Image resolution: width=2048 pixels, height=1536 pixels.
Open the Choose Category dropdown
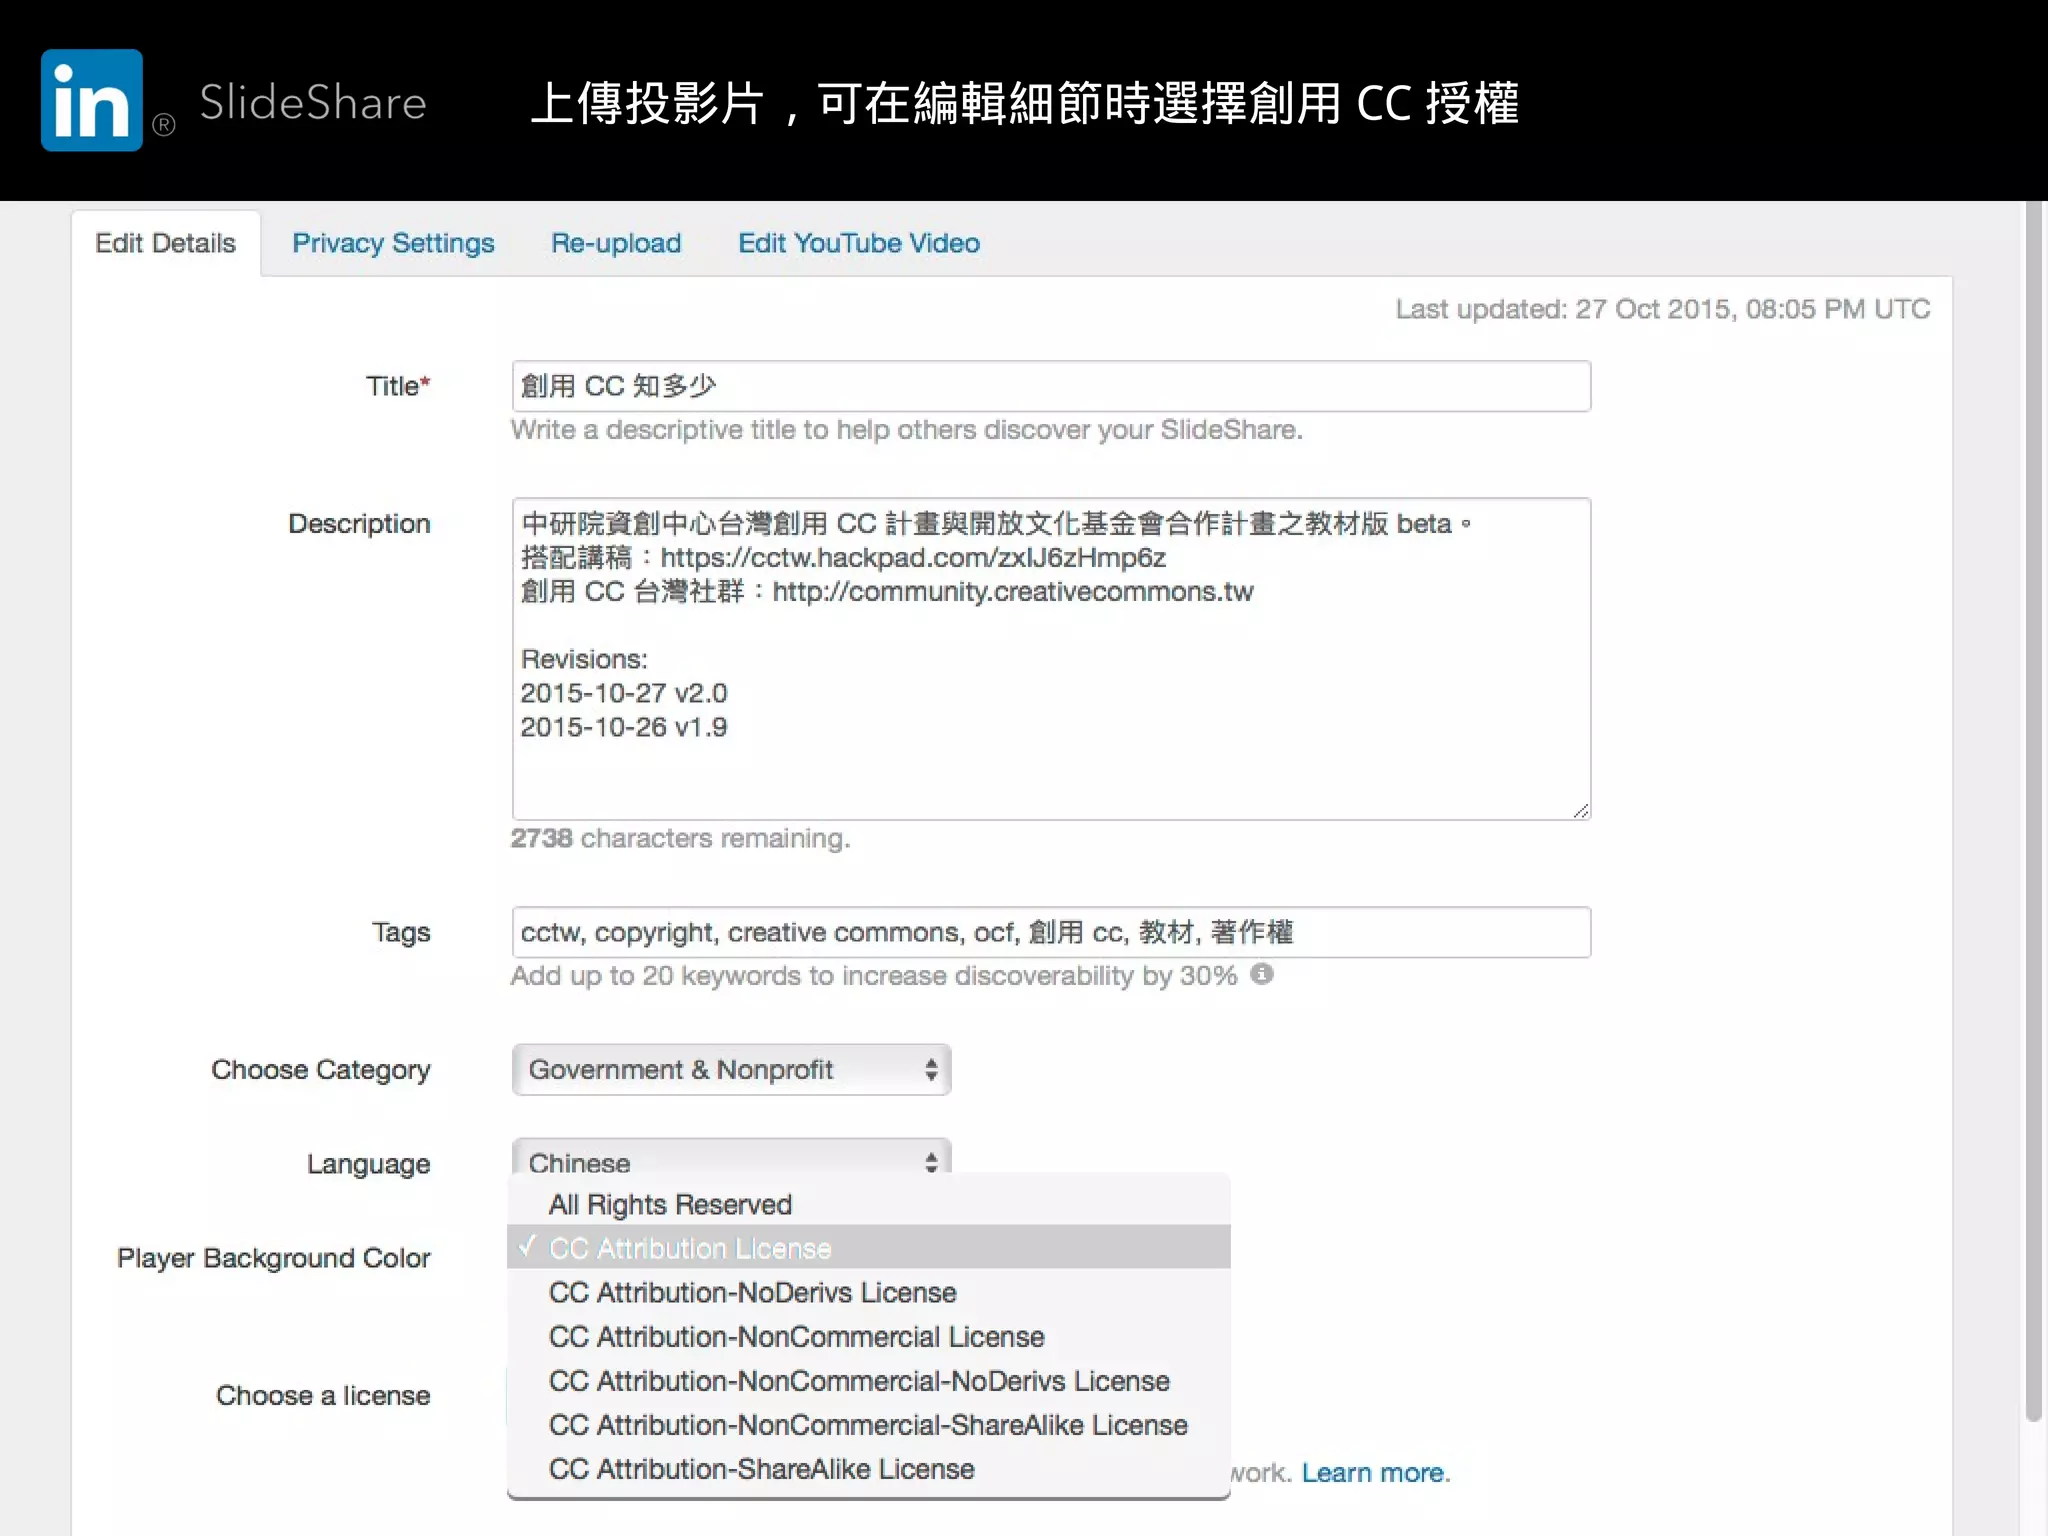coord(731,1070)
